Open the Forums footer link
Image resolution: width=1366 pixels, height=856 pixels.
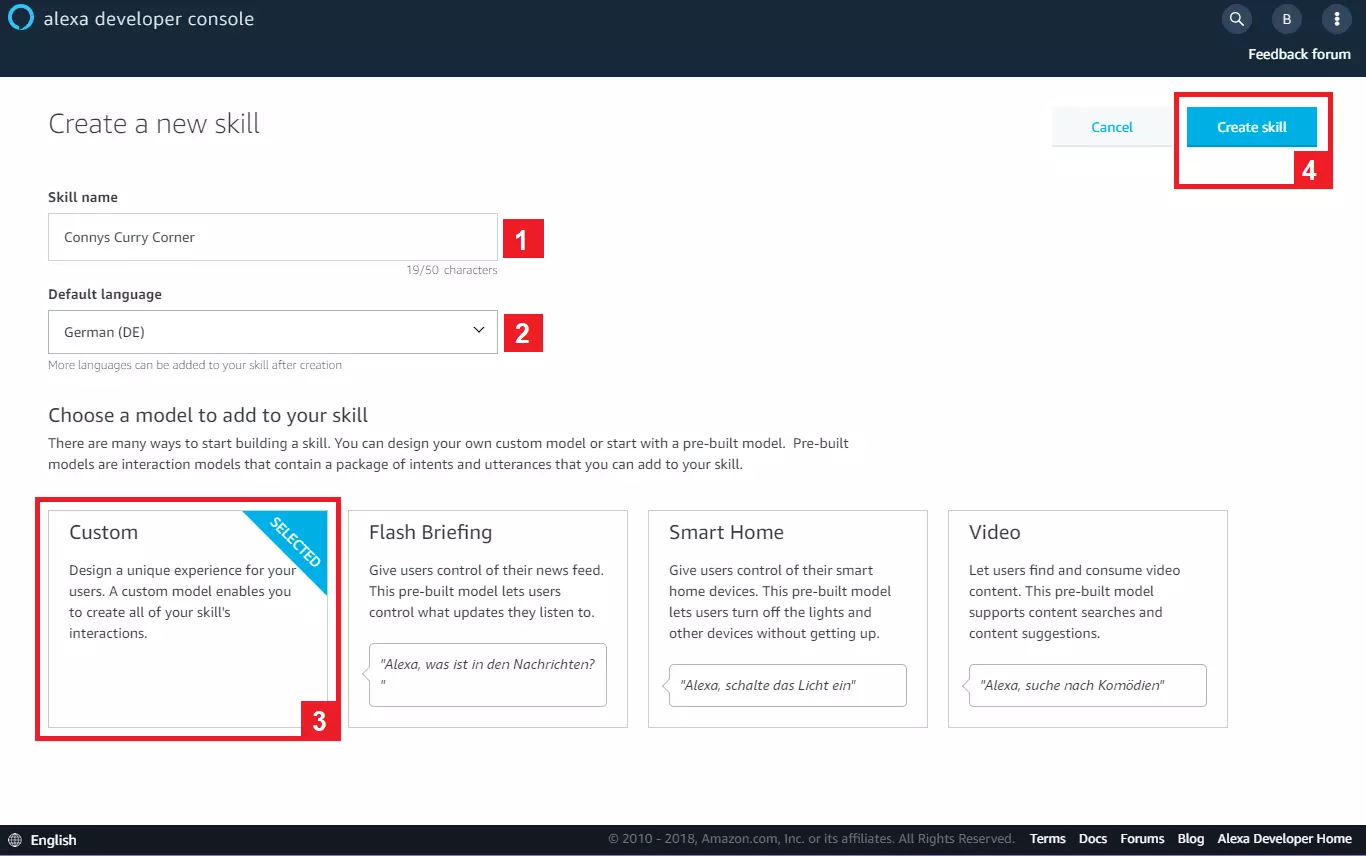point(1142,839)
